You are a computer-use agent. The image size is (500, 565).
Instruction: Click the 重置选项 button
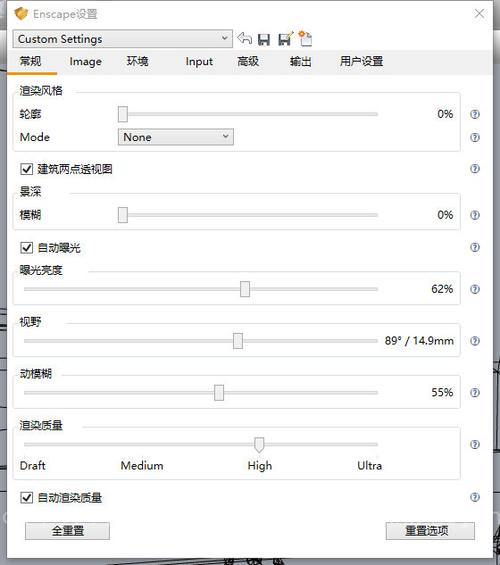[430, 531]
